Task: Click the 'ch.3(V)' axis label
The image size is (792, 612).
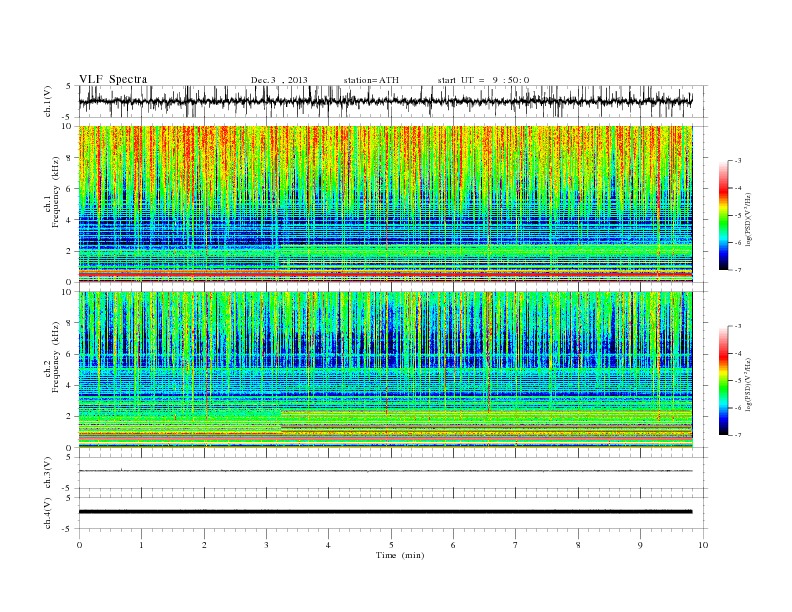Action: point(47,473)
